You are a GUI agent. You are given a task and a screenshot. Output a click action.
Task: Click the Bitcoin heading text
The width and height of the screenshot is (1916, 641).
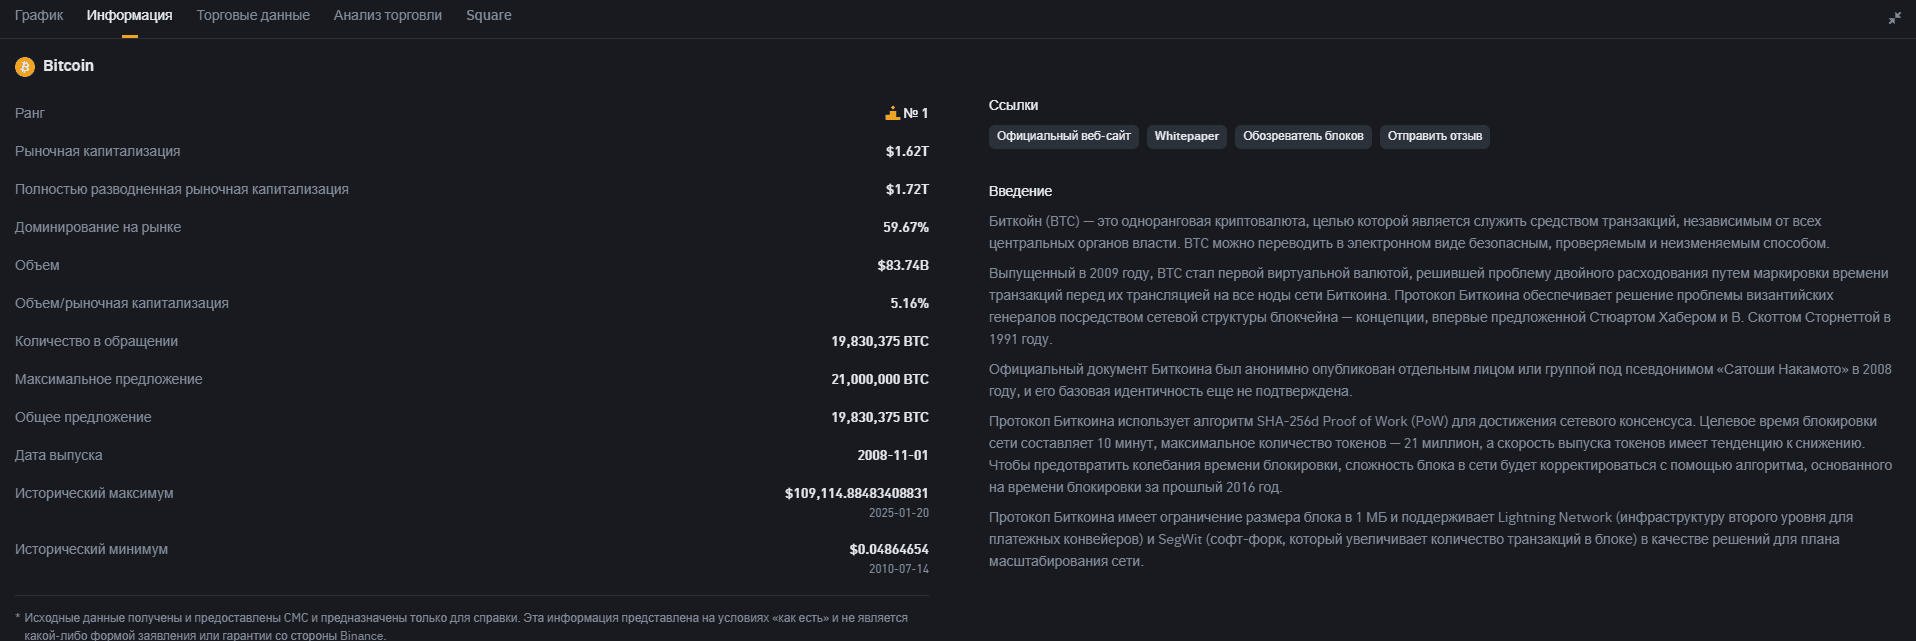pos(68,66)
